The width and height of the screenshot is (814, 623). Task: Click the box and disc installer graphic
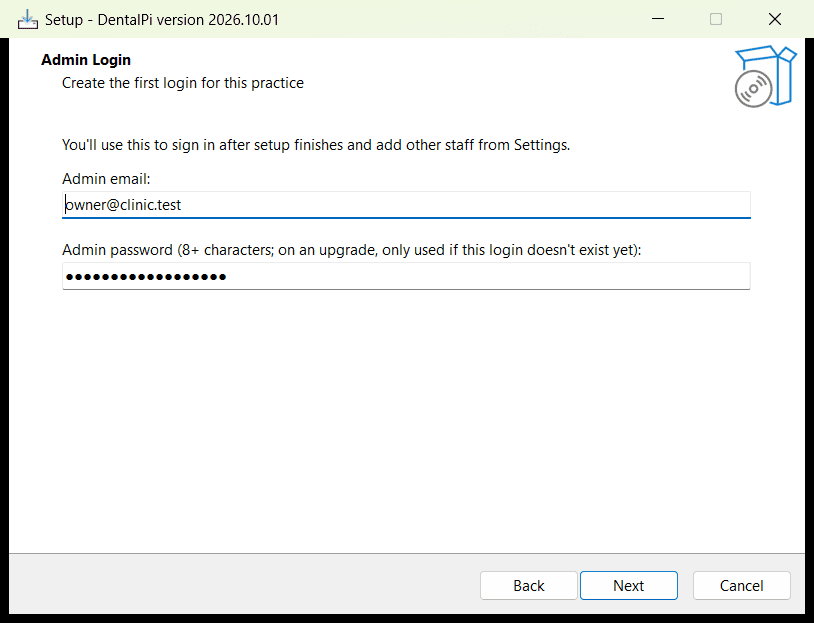pos(765,76)
